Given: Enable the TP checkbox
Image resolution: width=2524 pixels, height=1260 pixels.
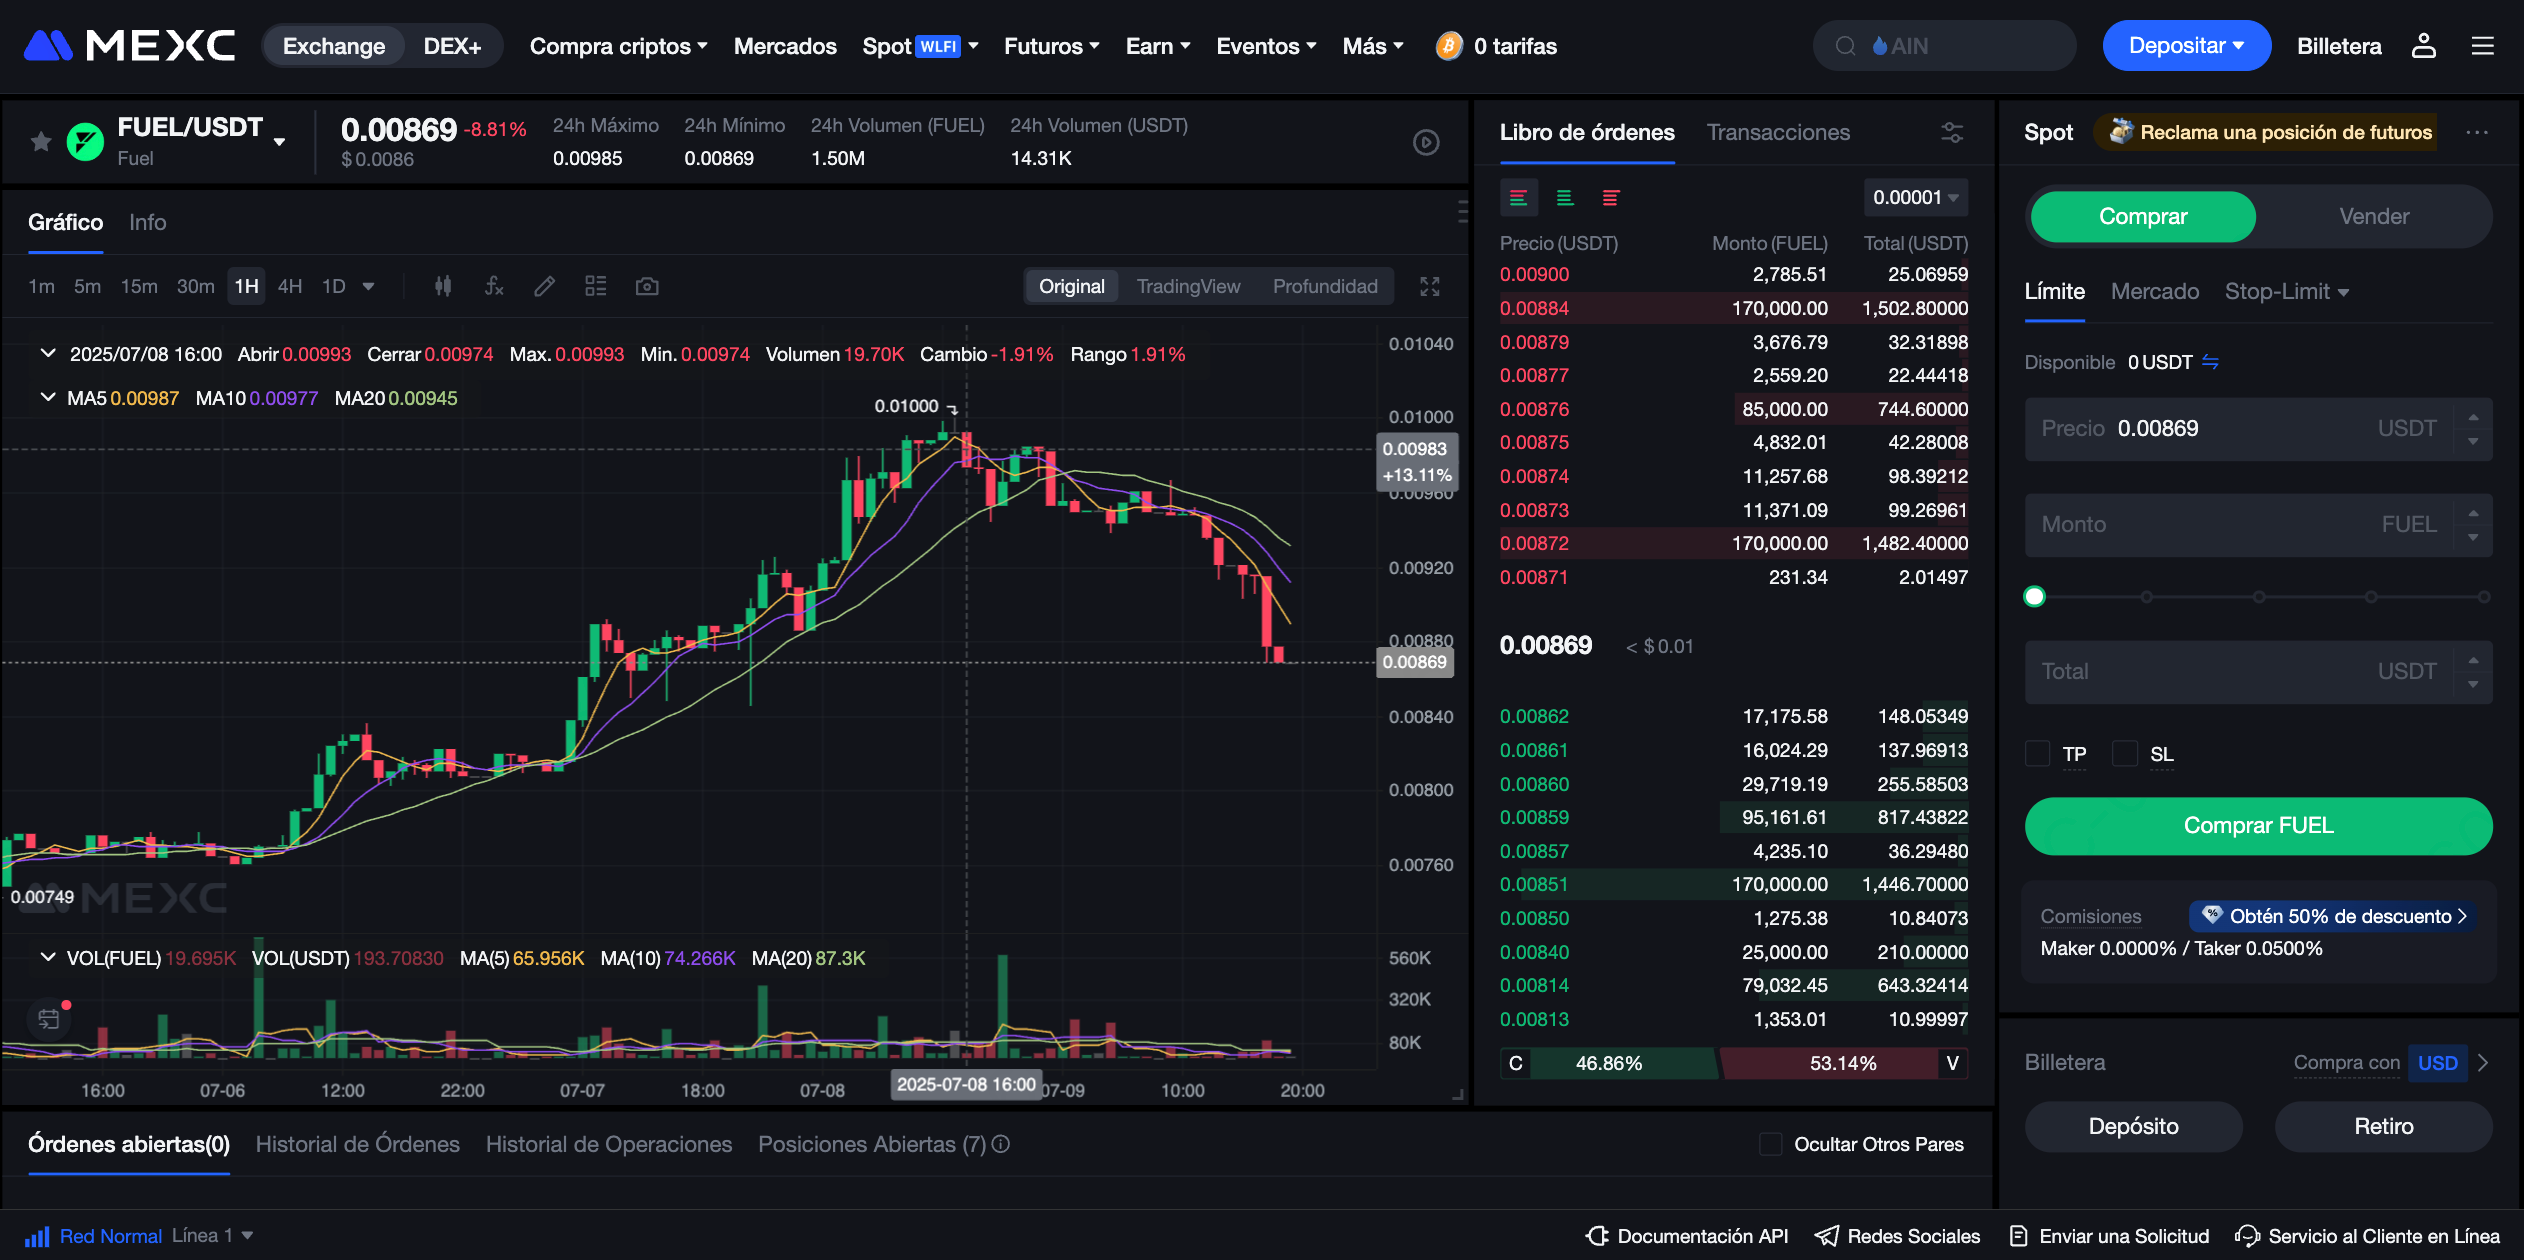Looking at the screenshot, I should pyautogui.click(x=2037, y=754).
